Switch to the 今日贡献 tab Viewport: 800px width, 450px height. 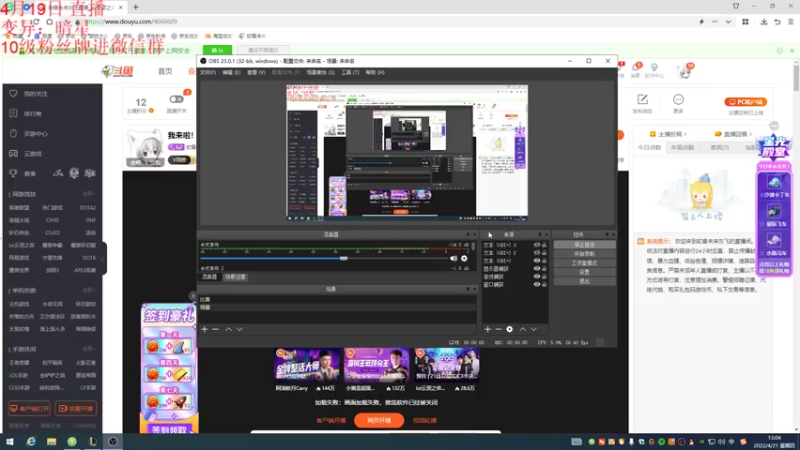pos(649,147)
